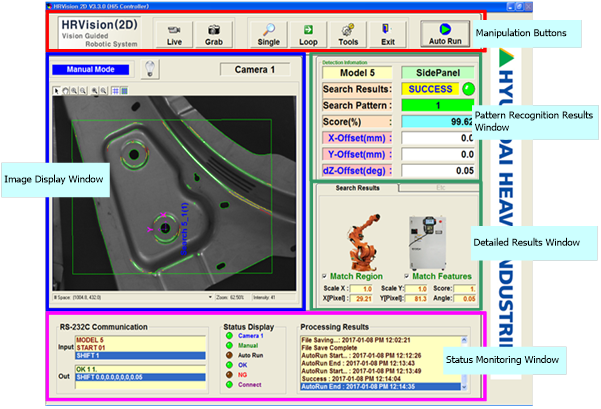Viewport: 601px width, 409px height.
Task: Select highlighted input row SHIFT 1
Action: 140,356
